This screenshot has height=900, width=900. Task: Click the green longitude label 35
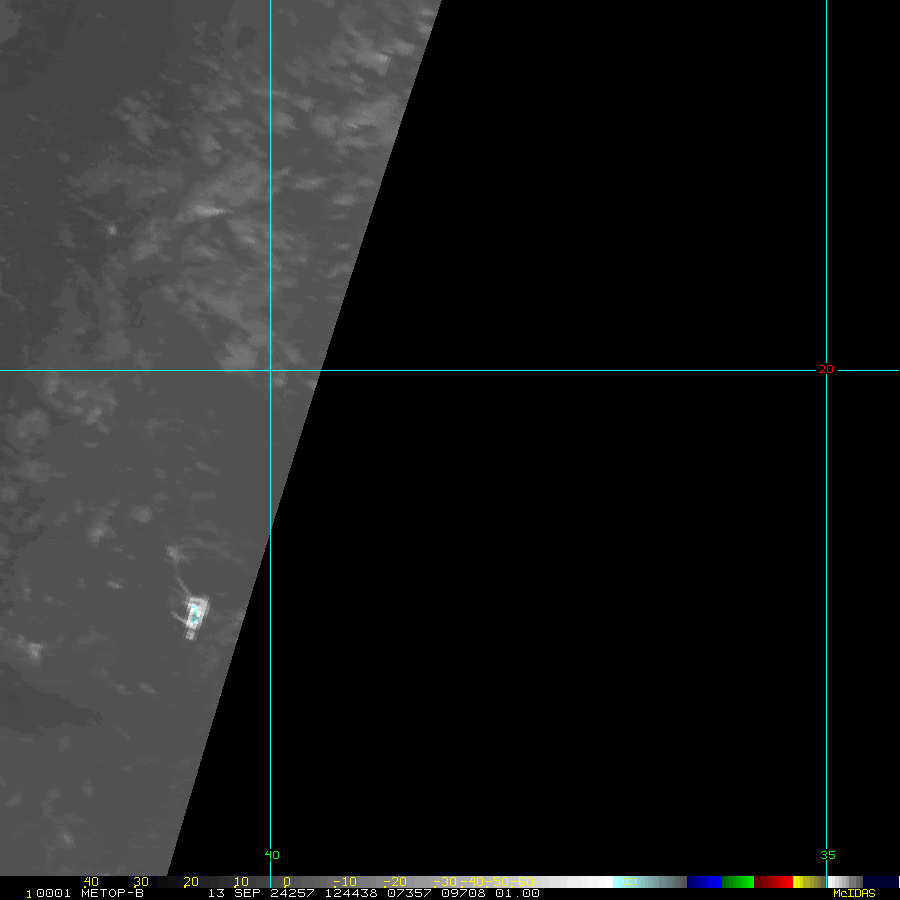click(x=827, y=855)
